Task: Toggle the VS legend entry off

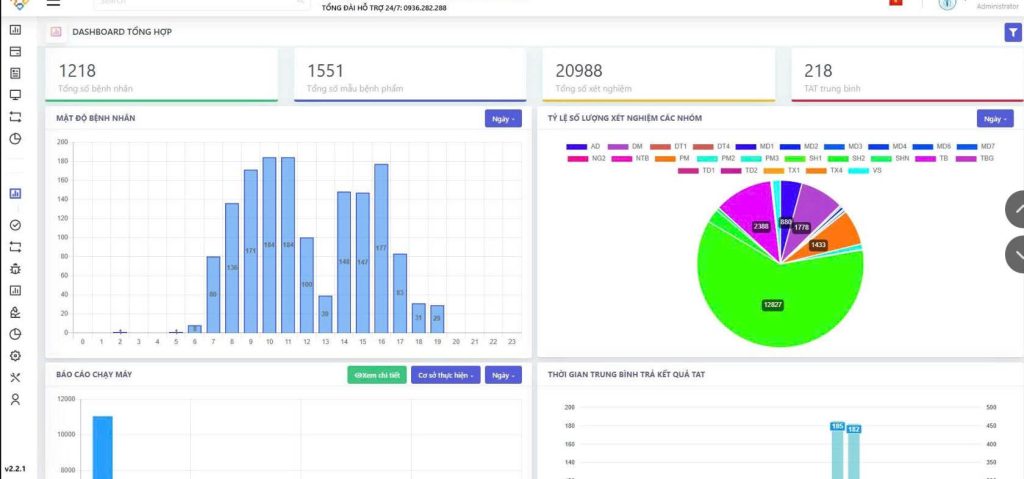Action: click(x=866, y=170)
